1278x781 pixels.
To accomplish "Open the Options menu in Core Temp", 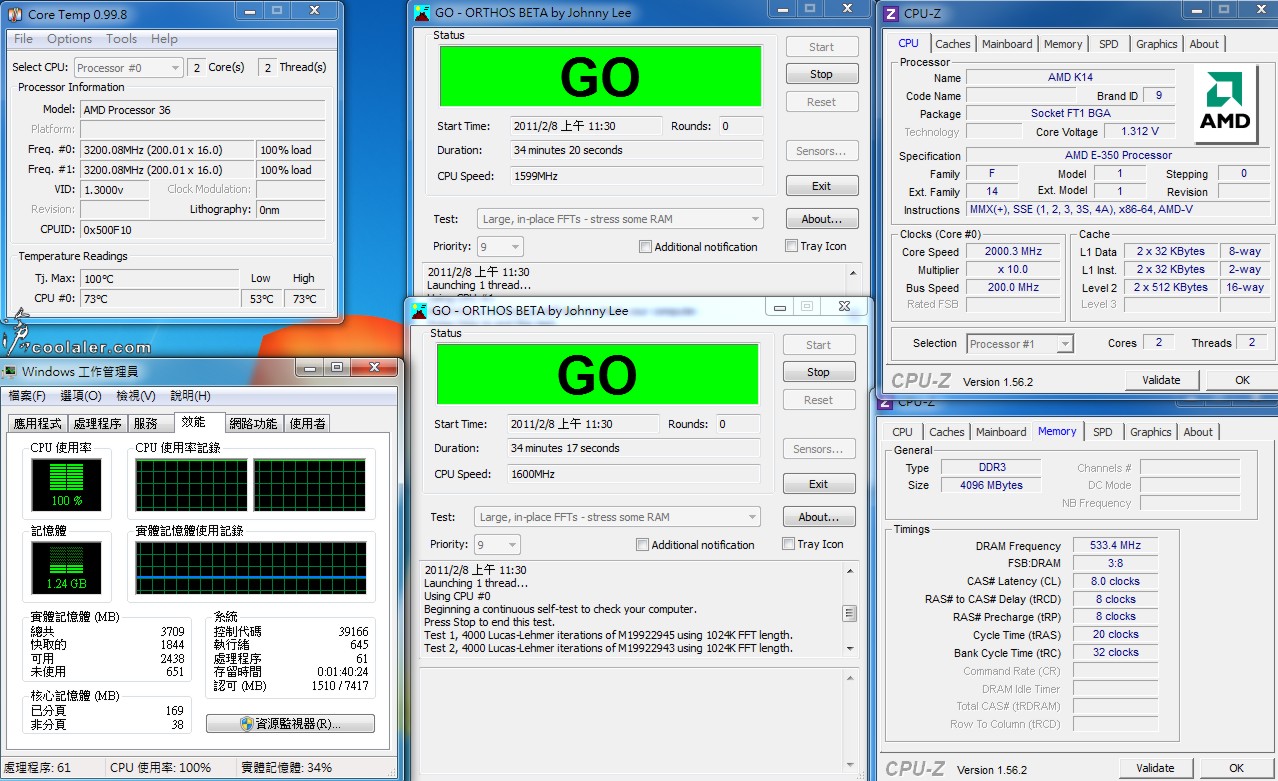I will point(69,39).
